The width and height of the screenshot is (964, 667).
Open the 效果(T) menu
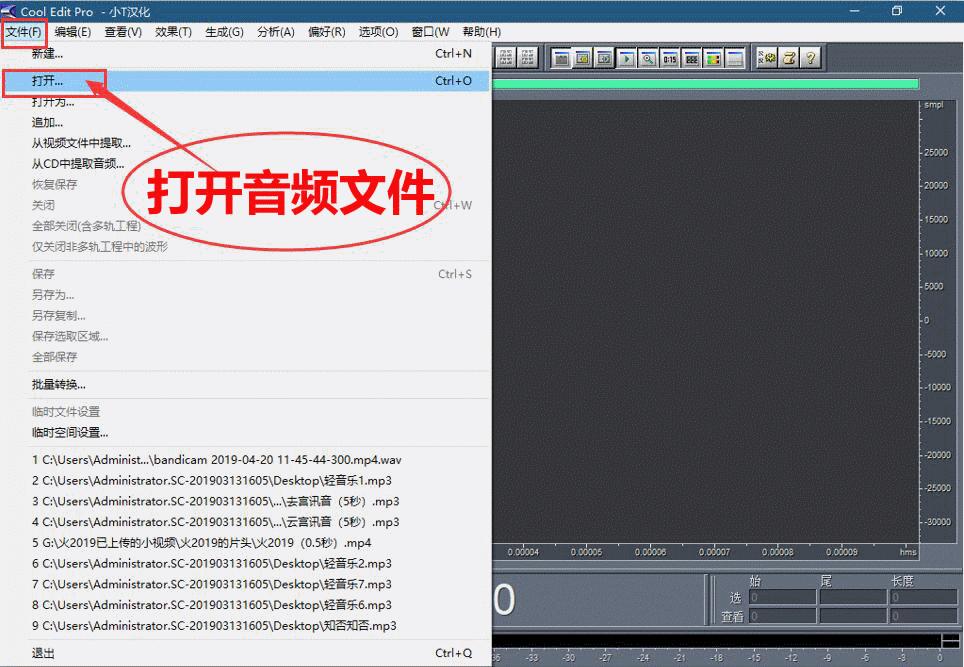pos(173,31)
